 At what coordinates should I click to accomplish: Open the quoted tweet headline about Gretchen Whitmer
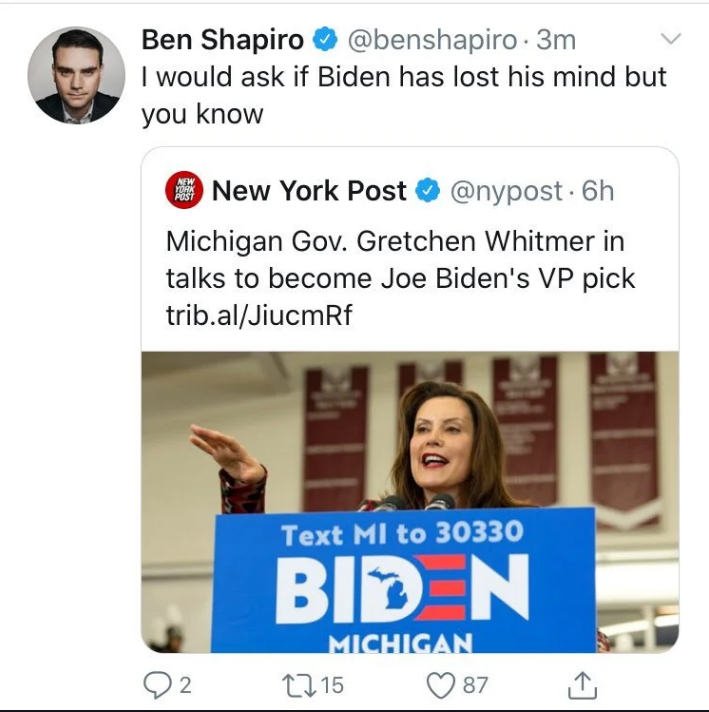[400, 260]
